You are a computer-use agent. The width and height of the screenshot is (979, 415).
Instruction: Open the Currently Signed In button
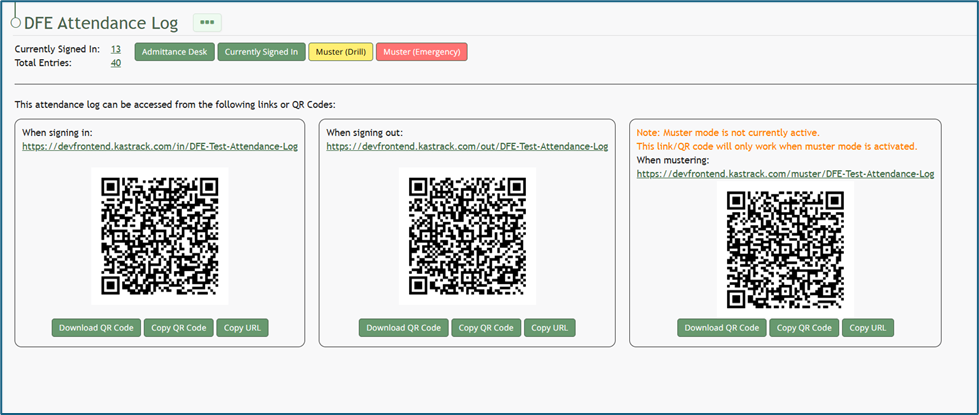point(261,52)
